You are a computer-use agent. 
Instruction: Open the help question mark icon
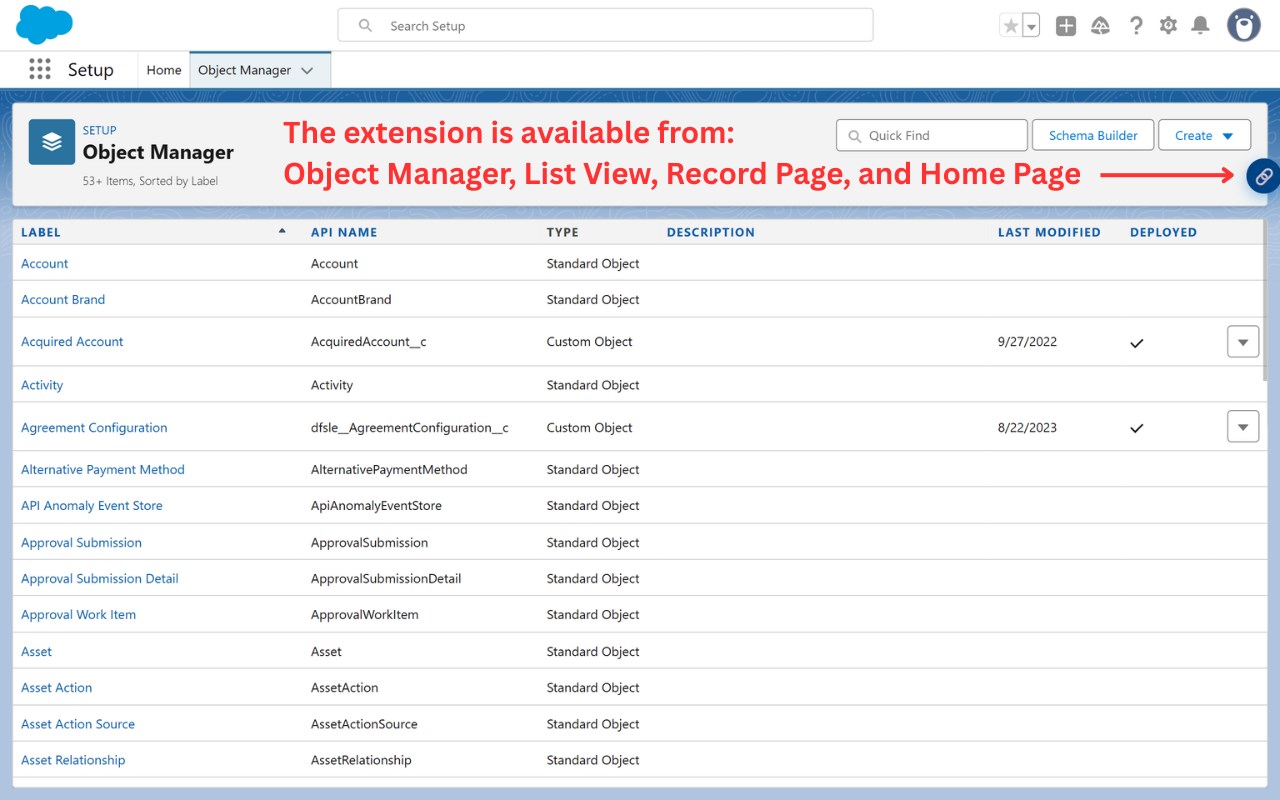1135,26
